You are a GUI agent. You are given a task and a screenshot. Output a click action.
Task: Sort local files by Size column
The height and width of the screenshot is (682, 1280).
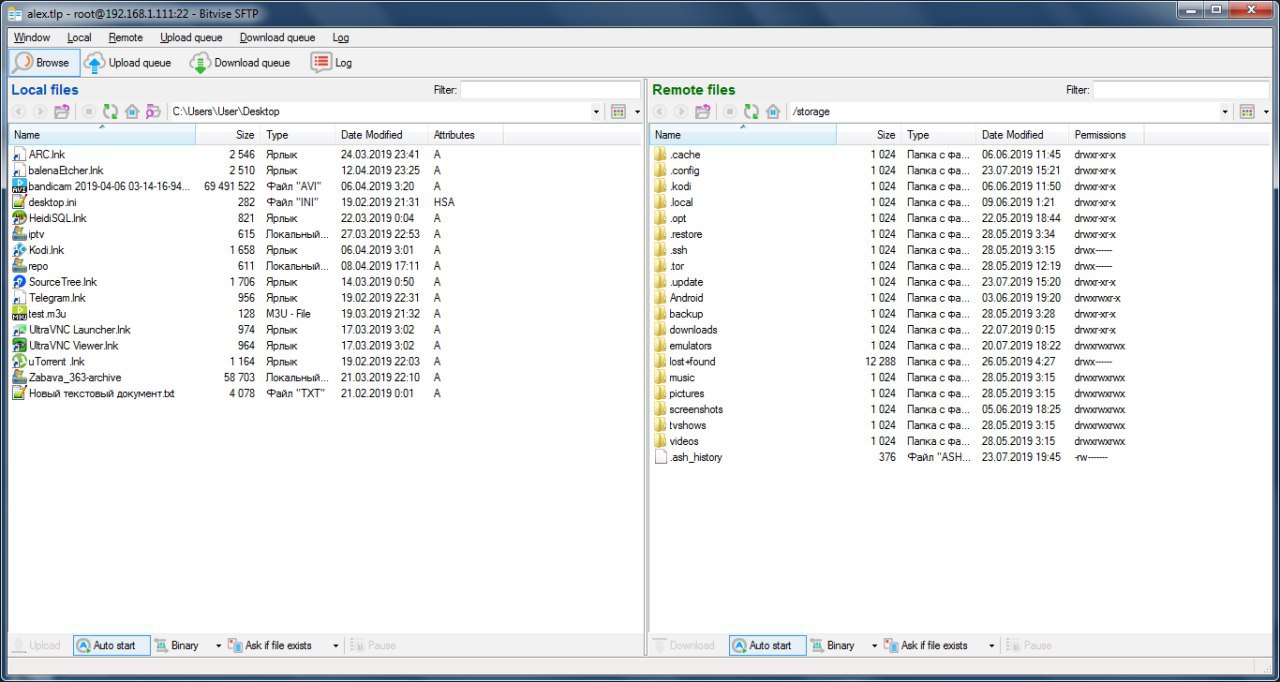coord(228,135)
